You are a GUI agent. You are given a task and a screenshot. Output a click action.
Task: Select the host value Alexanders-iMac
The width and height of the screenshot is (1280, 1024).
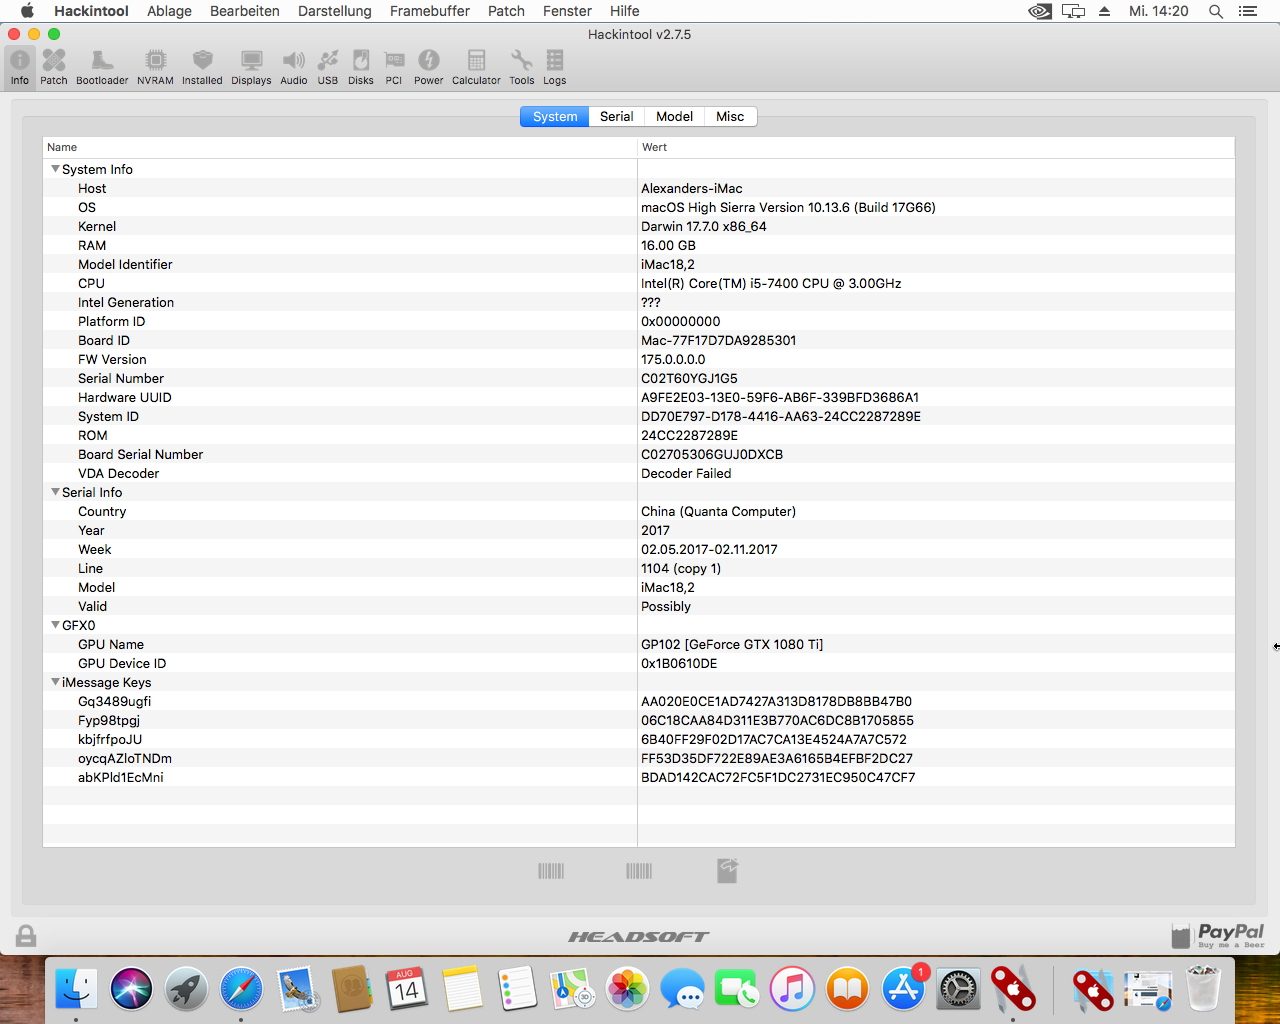[x=692, y=188]
